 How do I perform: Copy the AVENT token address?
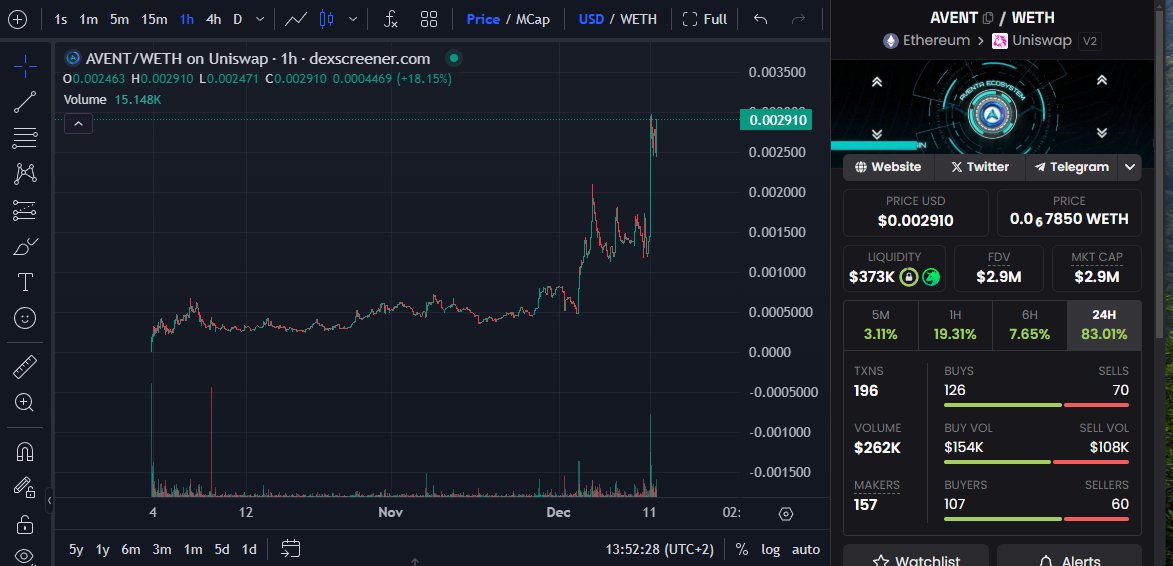(988, 18)
